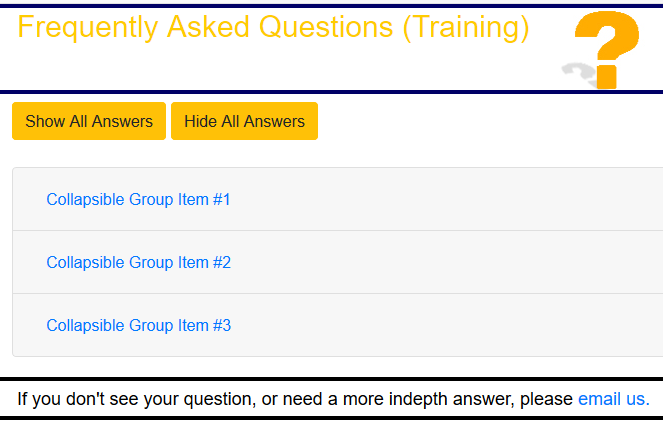Screen dimensions: 663x422
Task: Click empty header area of Group Item #1 row
Action: [x=444, y=199]
